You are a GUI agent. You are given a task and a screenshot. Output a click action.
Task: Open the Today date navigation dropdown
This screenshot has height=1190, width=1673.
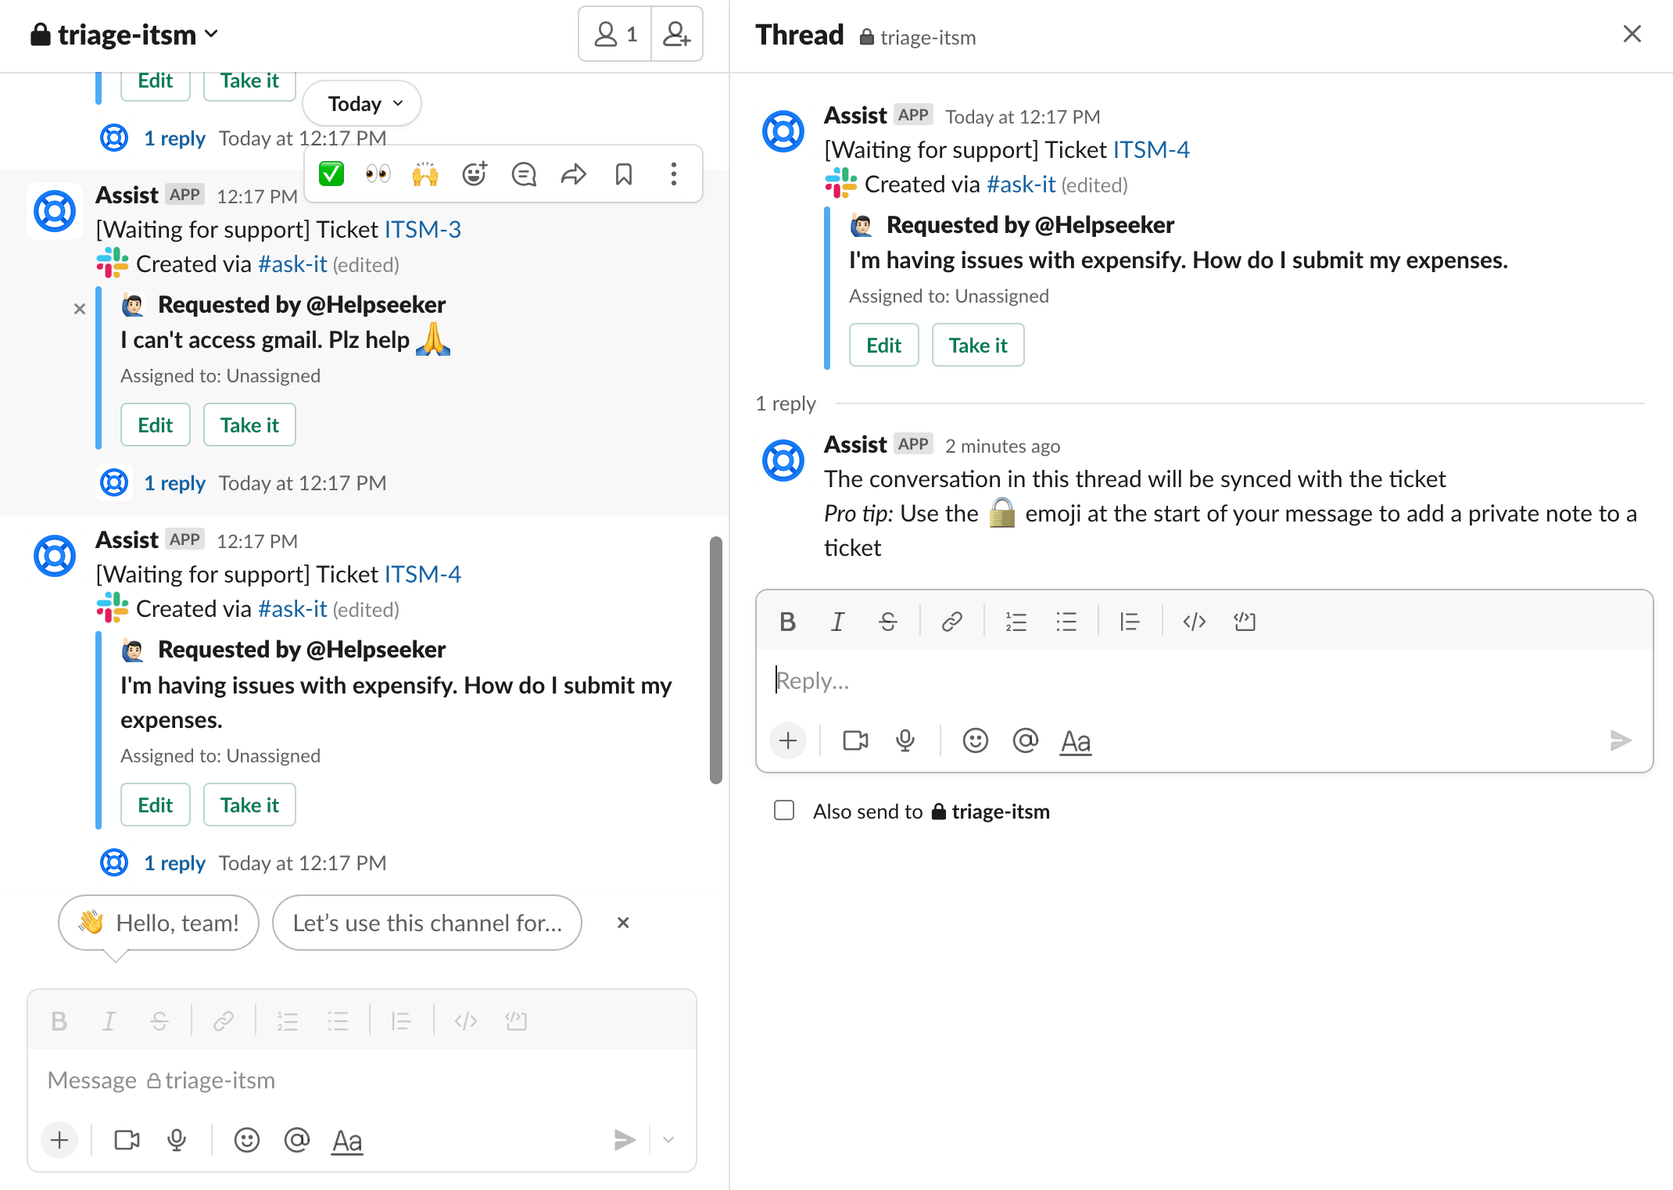click(x=360, y=102)
